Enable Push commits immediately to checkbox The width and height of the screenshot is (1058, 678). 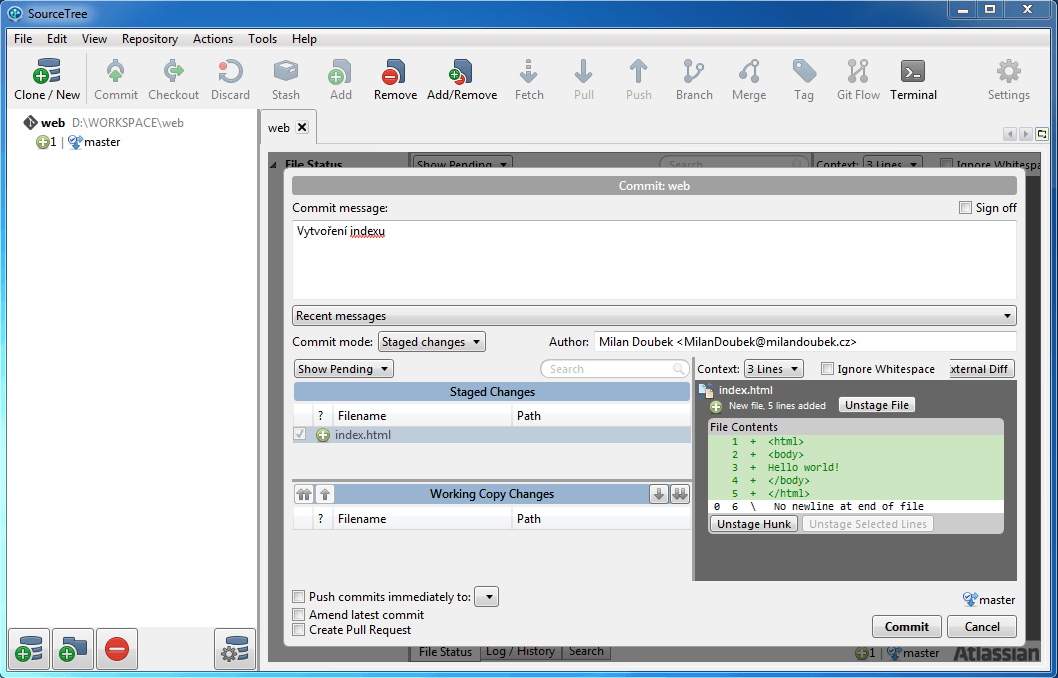[x=298, y=596]
